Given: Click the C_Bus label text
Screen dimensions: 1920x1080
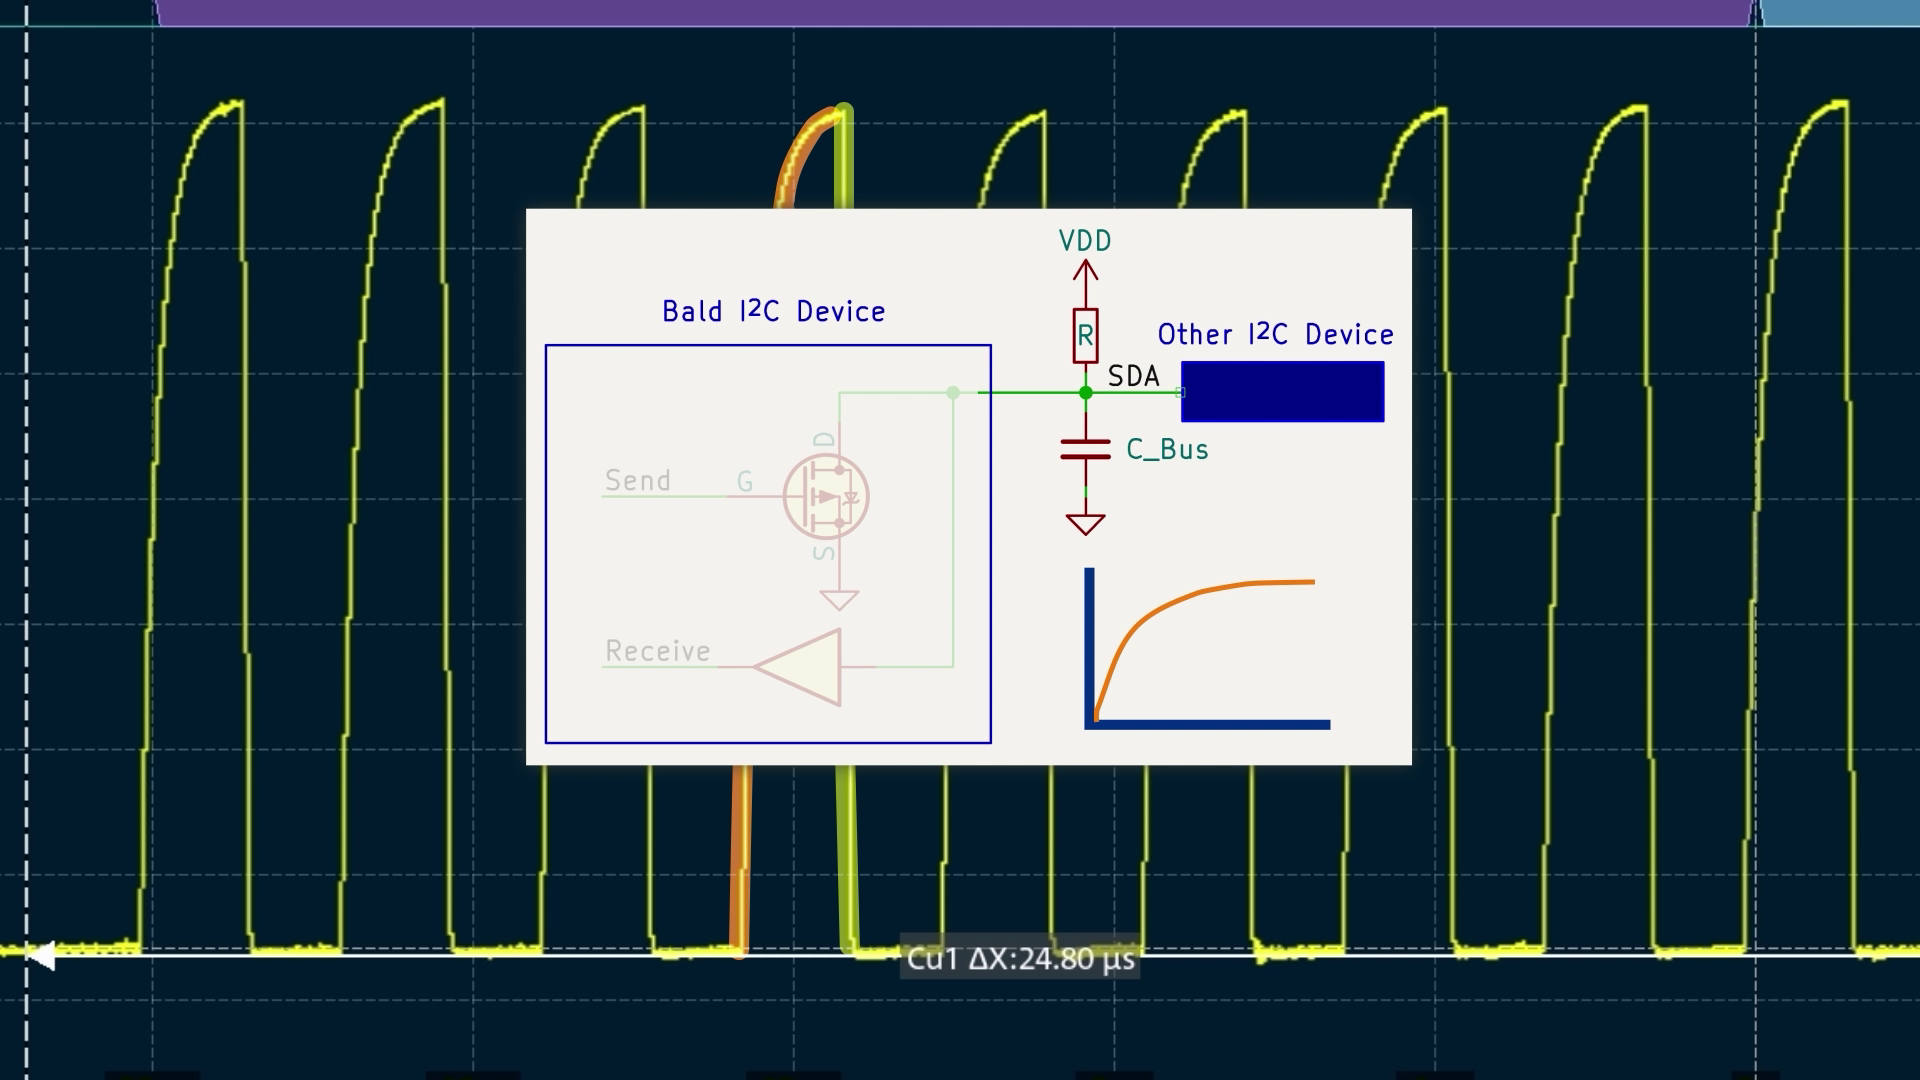Looking at the screenshot, I should click(x=1167, y=450).
